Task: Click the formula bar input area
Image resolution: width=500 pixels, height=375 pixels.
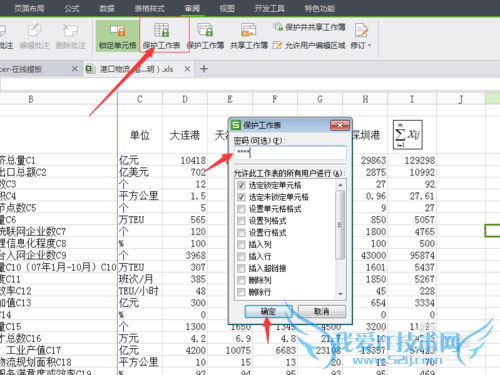Action: [x=250, y=84]
